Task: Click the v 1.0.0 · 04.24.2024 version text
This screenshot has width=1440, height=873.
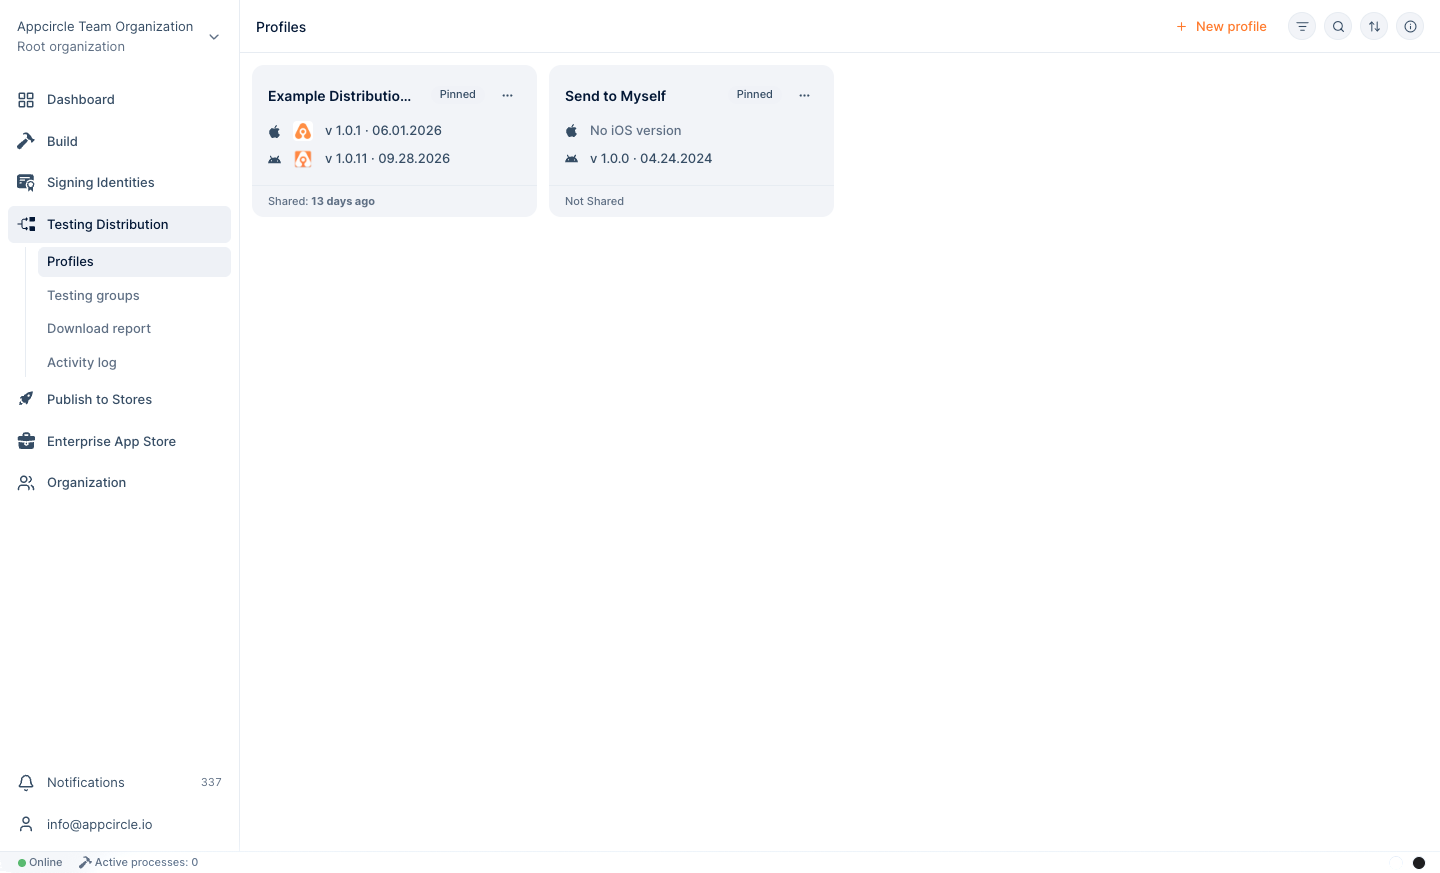Action: (x=651, y=159)
